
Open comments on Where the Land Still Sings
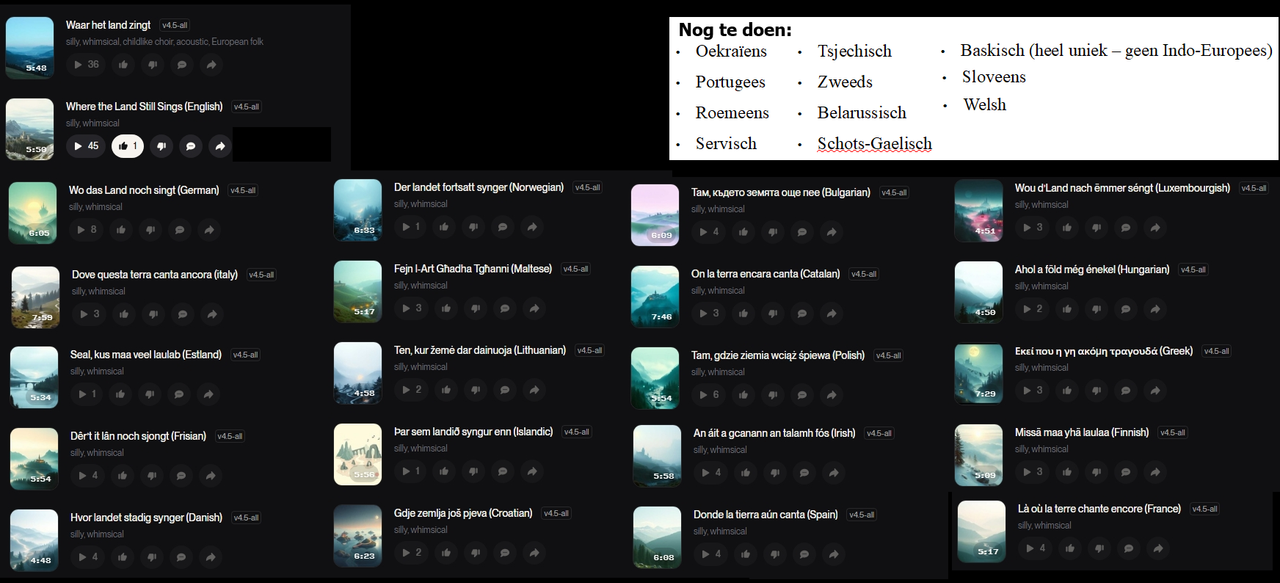pos(190,146)
